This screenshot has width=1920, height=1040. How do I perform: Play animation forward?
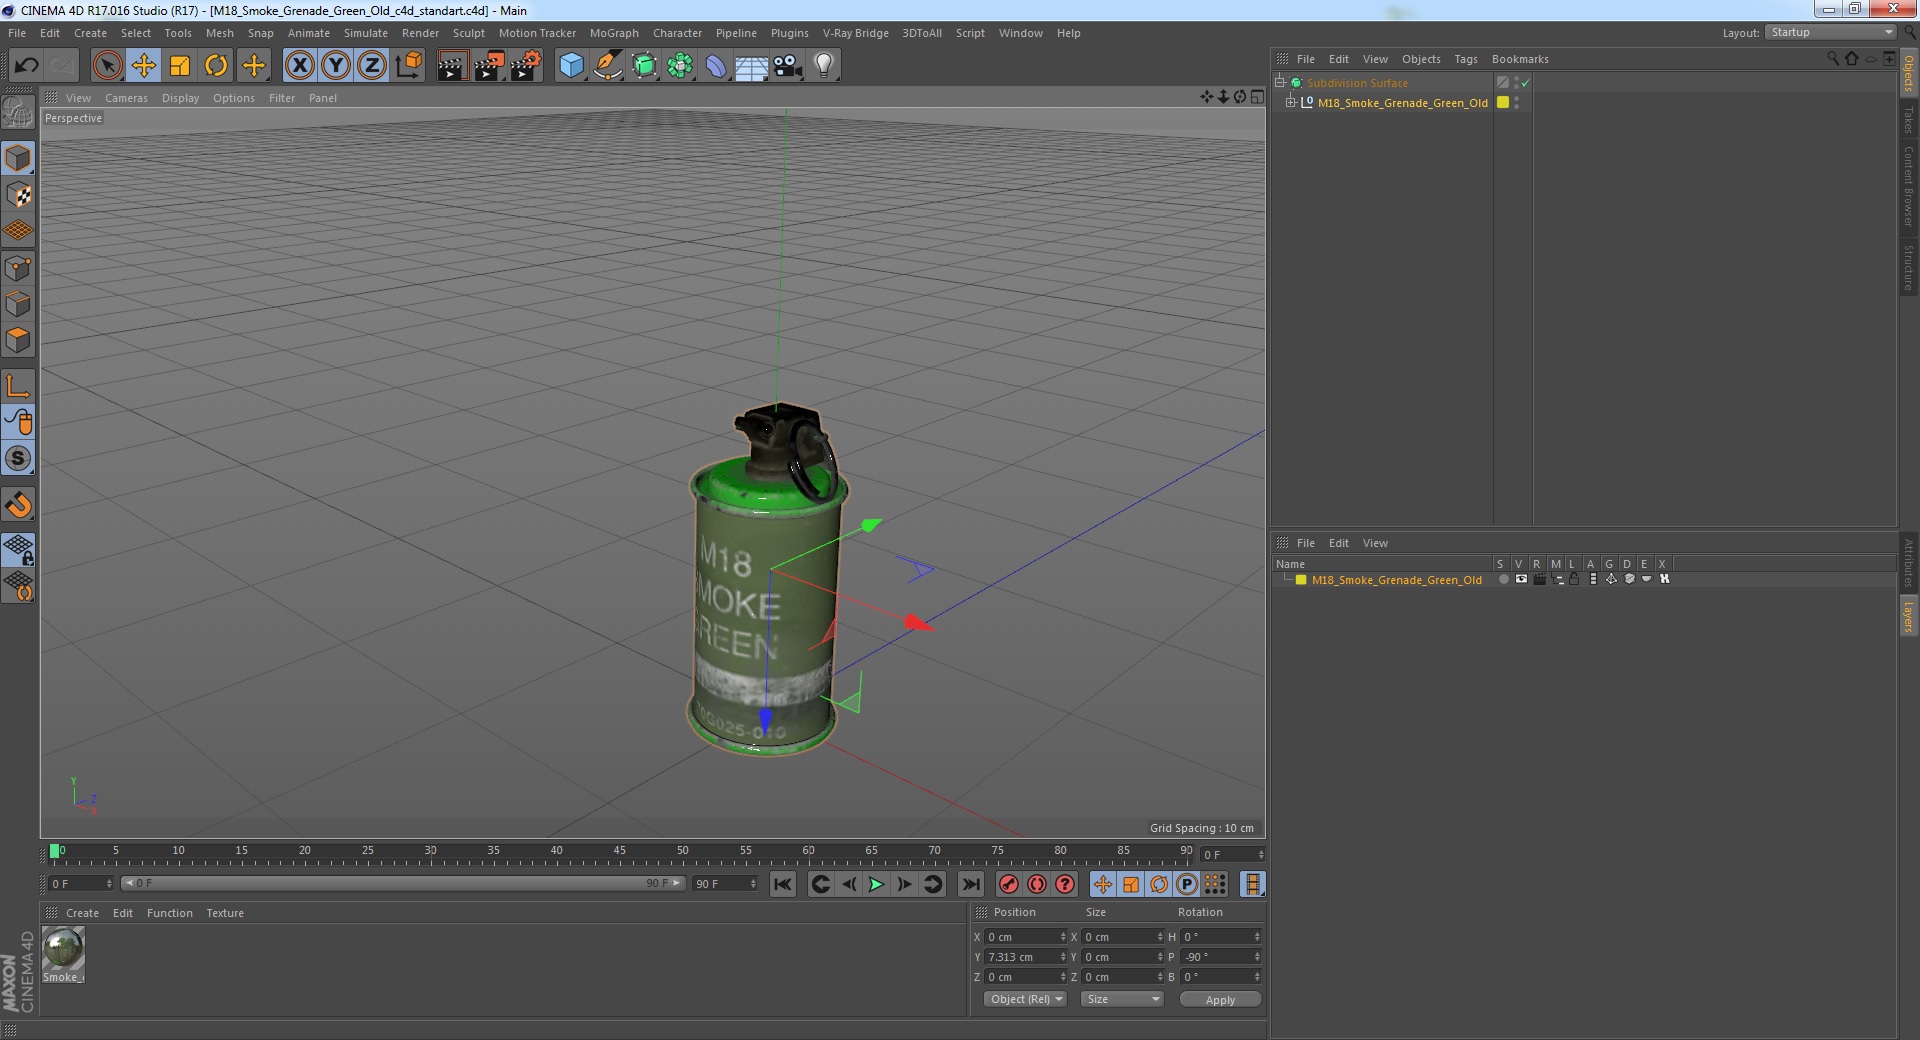coord(876,884)
